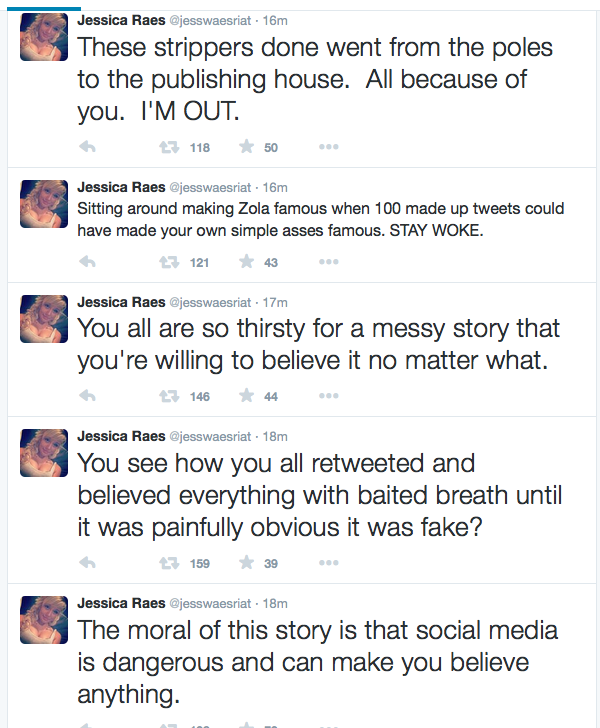Image resolution: width=600 pixels, height=728 pixels.
Task: Star the tweet with 43 favorites
Action: (x=246, y=262)
